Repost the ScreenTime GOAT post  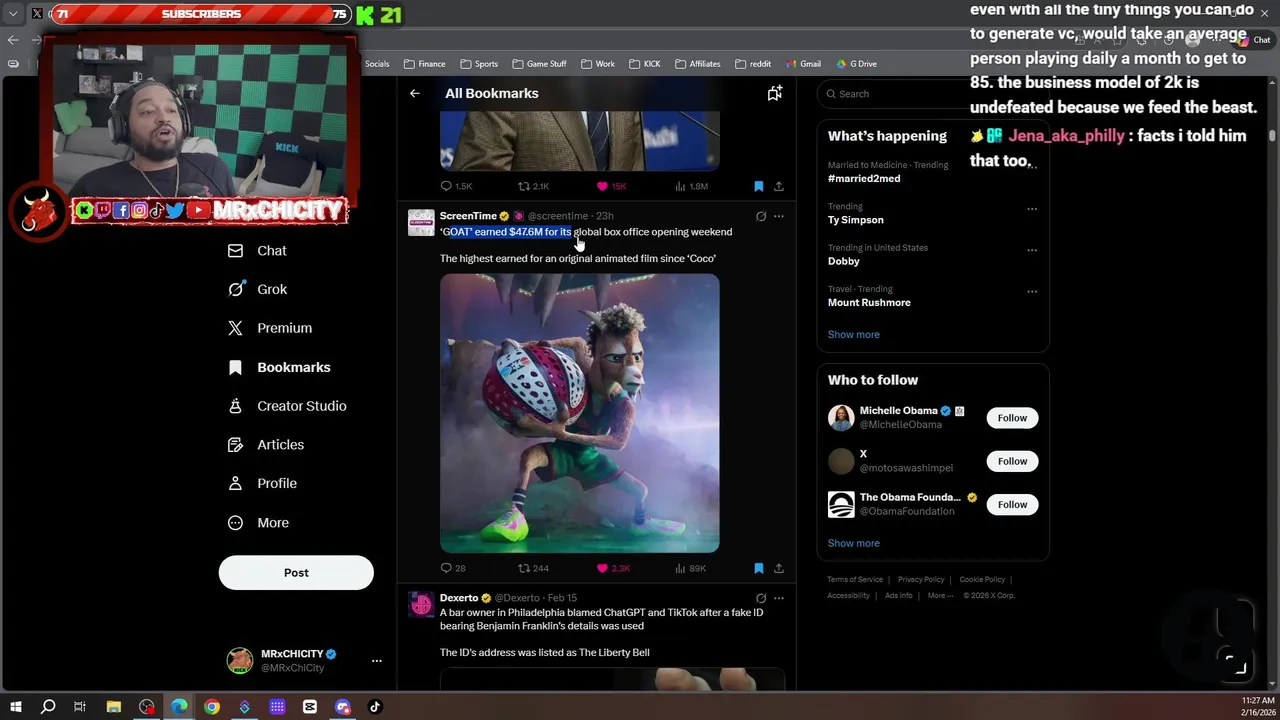(x=533, y=568)
